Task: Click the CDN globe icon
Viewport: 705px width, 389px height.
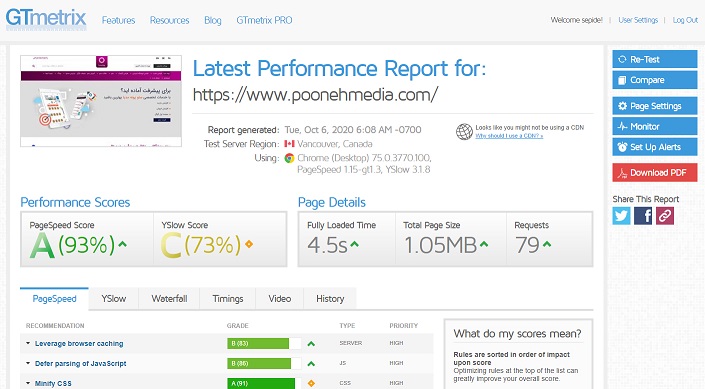Action: pyautogui.click(x=464, y=132)
